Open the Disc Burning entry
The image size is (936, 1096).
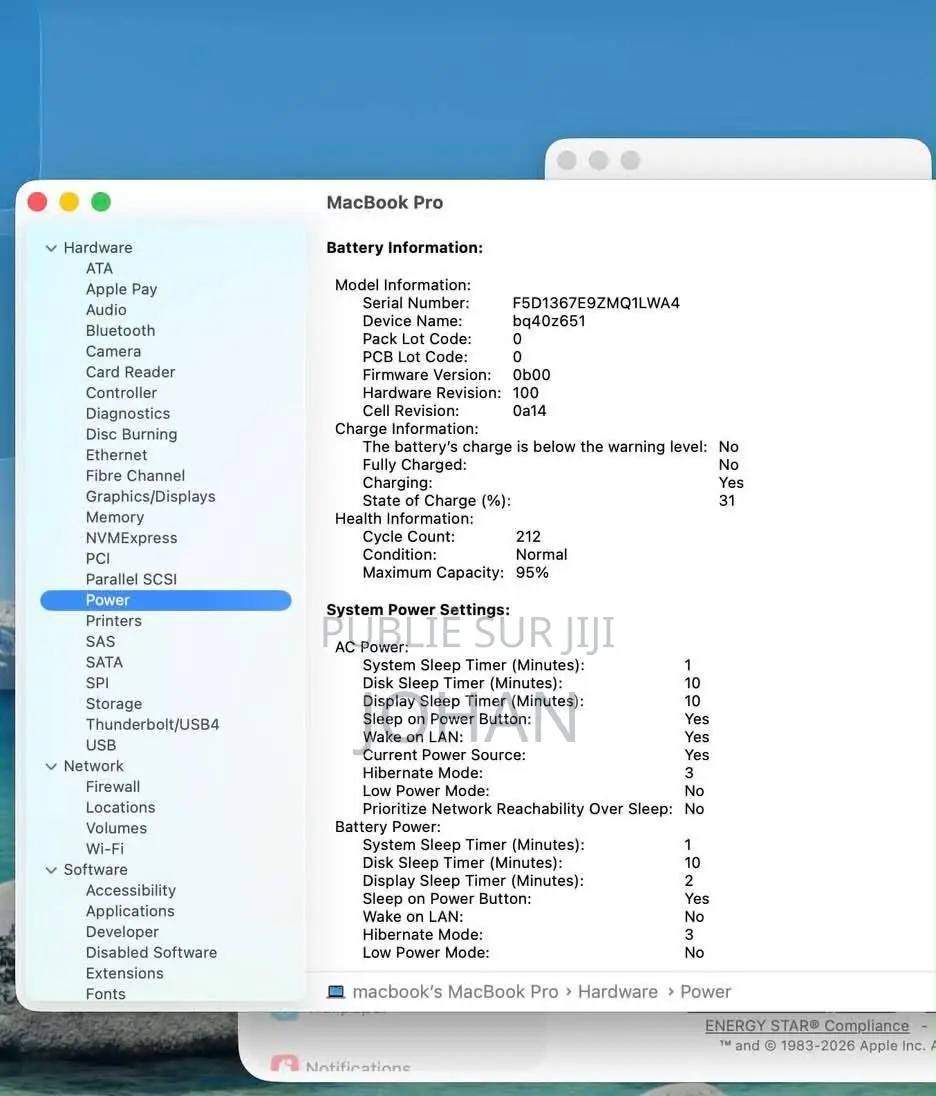131,434
